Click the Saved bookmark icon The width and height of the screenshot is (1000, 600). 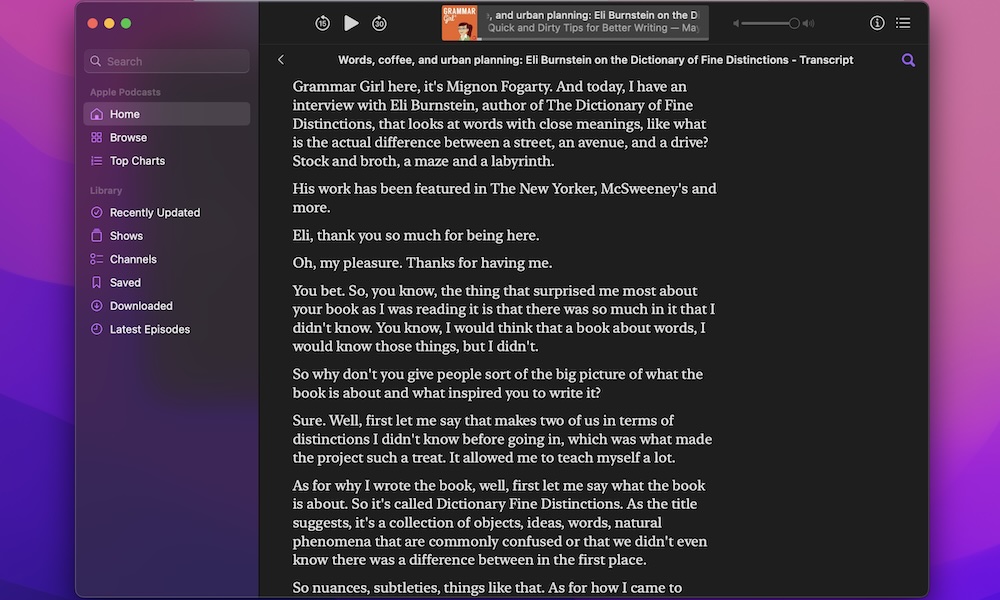[96, 283]
